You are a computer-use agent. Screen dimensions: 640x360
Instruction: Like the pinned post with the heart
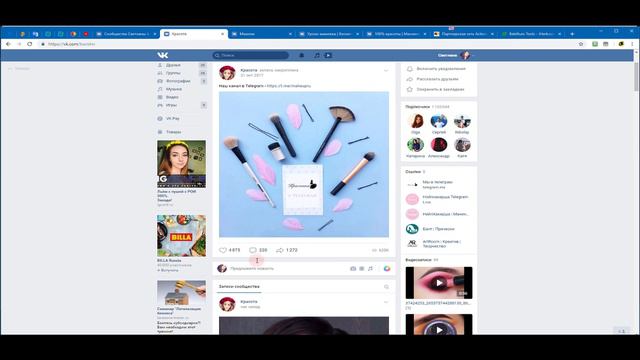223,250
